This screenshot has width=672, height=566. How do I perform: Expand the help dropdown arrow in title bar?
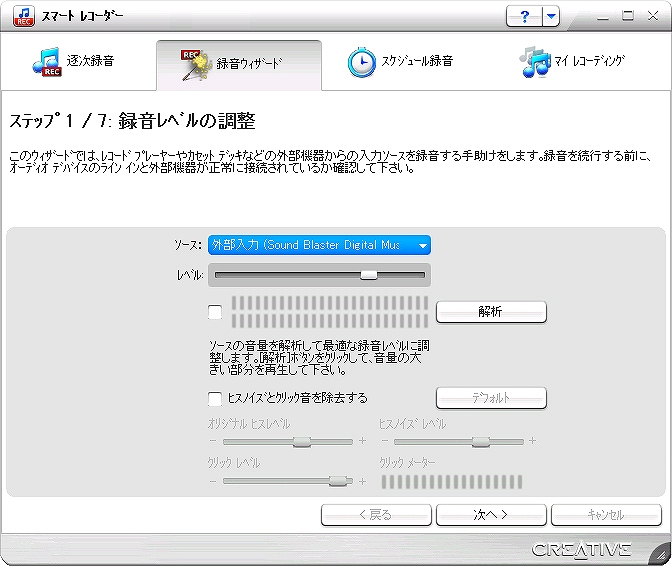tap(551, 17)
